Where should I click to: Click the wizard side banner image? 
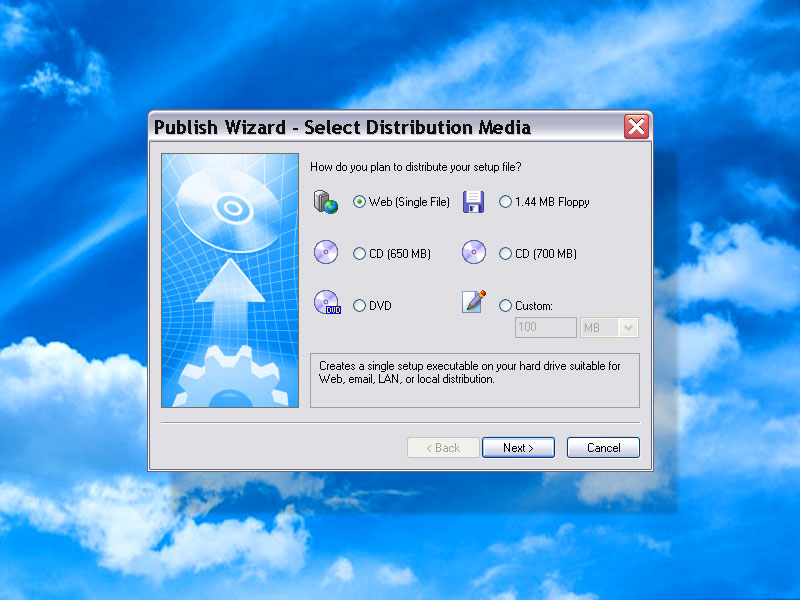click(x=230, y=280)
